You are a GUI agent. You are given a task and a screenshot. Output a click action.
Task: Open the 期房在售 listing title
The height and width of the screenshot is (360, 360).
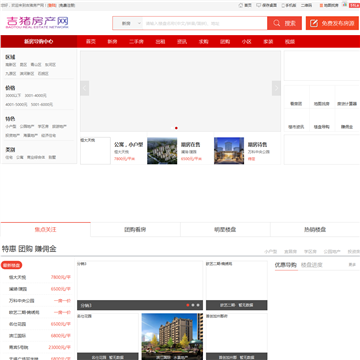[x=191, y=144]
